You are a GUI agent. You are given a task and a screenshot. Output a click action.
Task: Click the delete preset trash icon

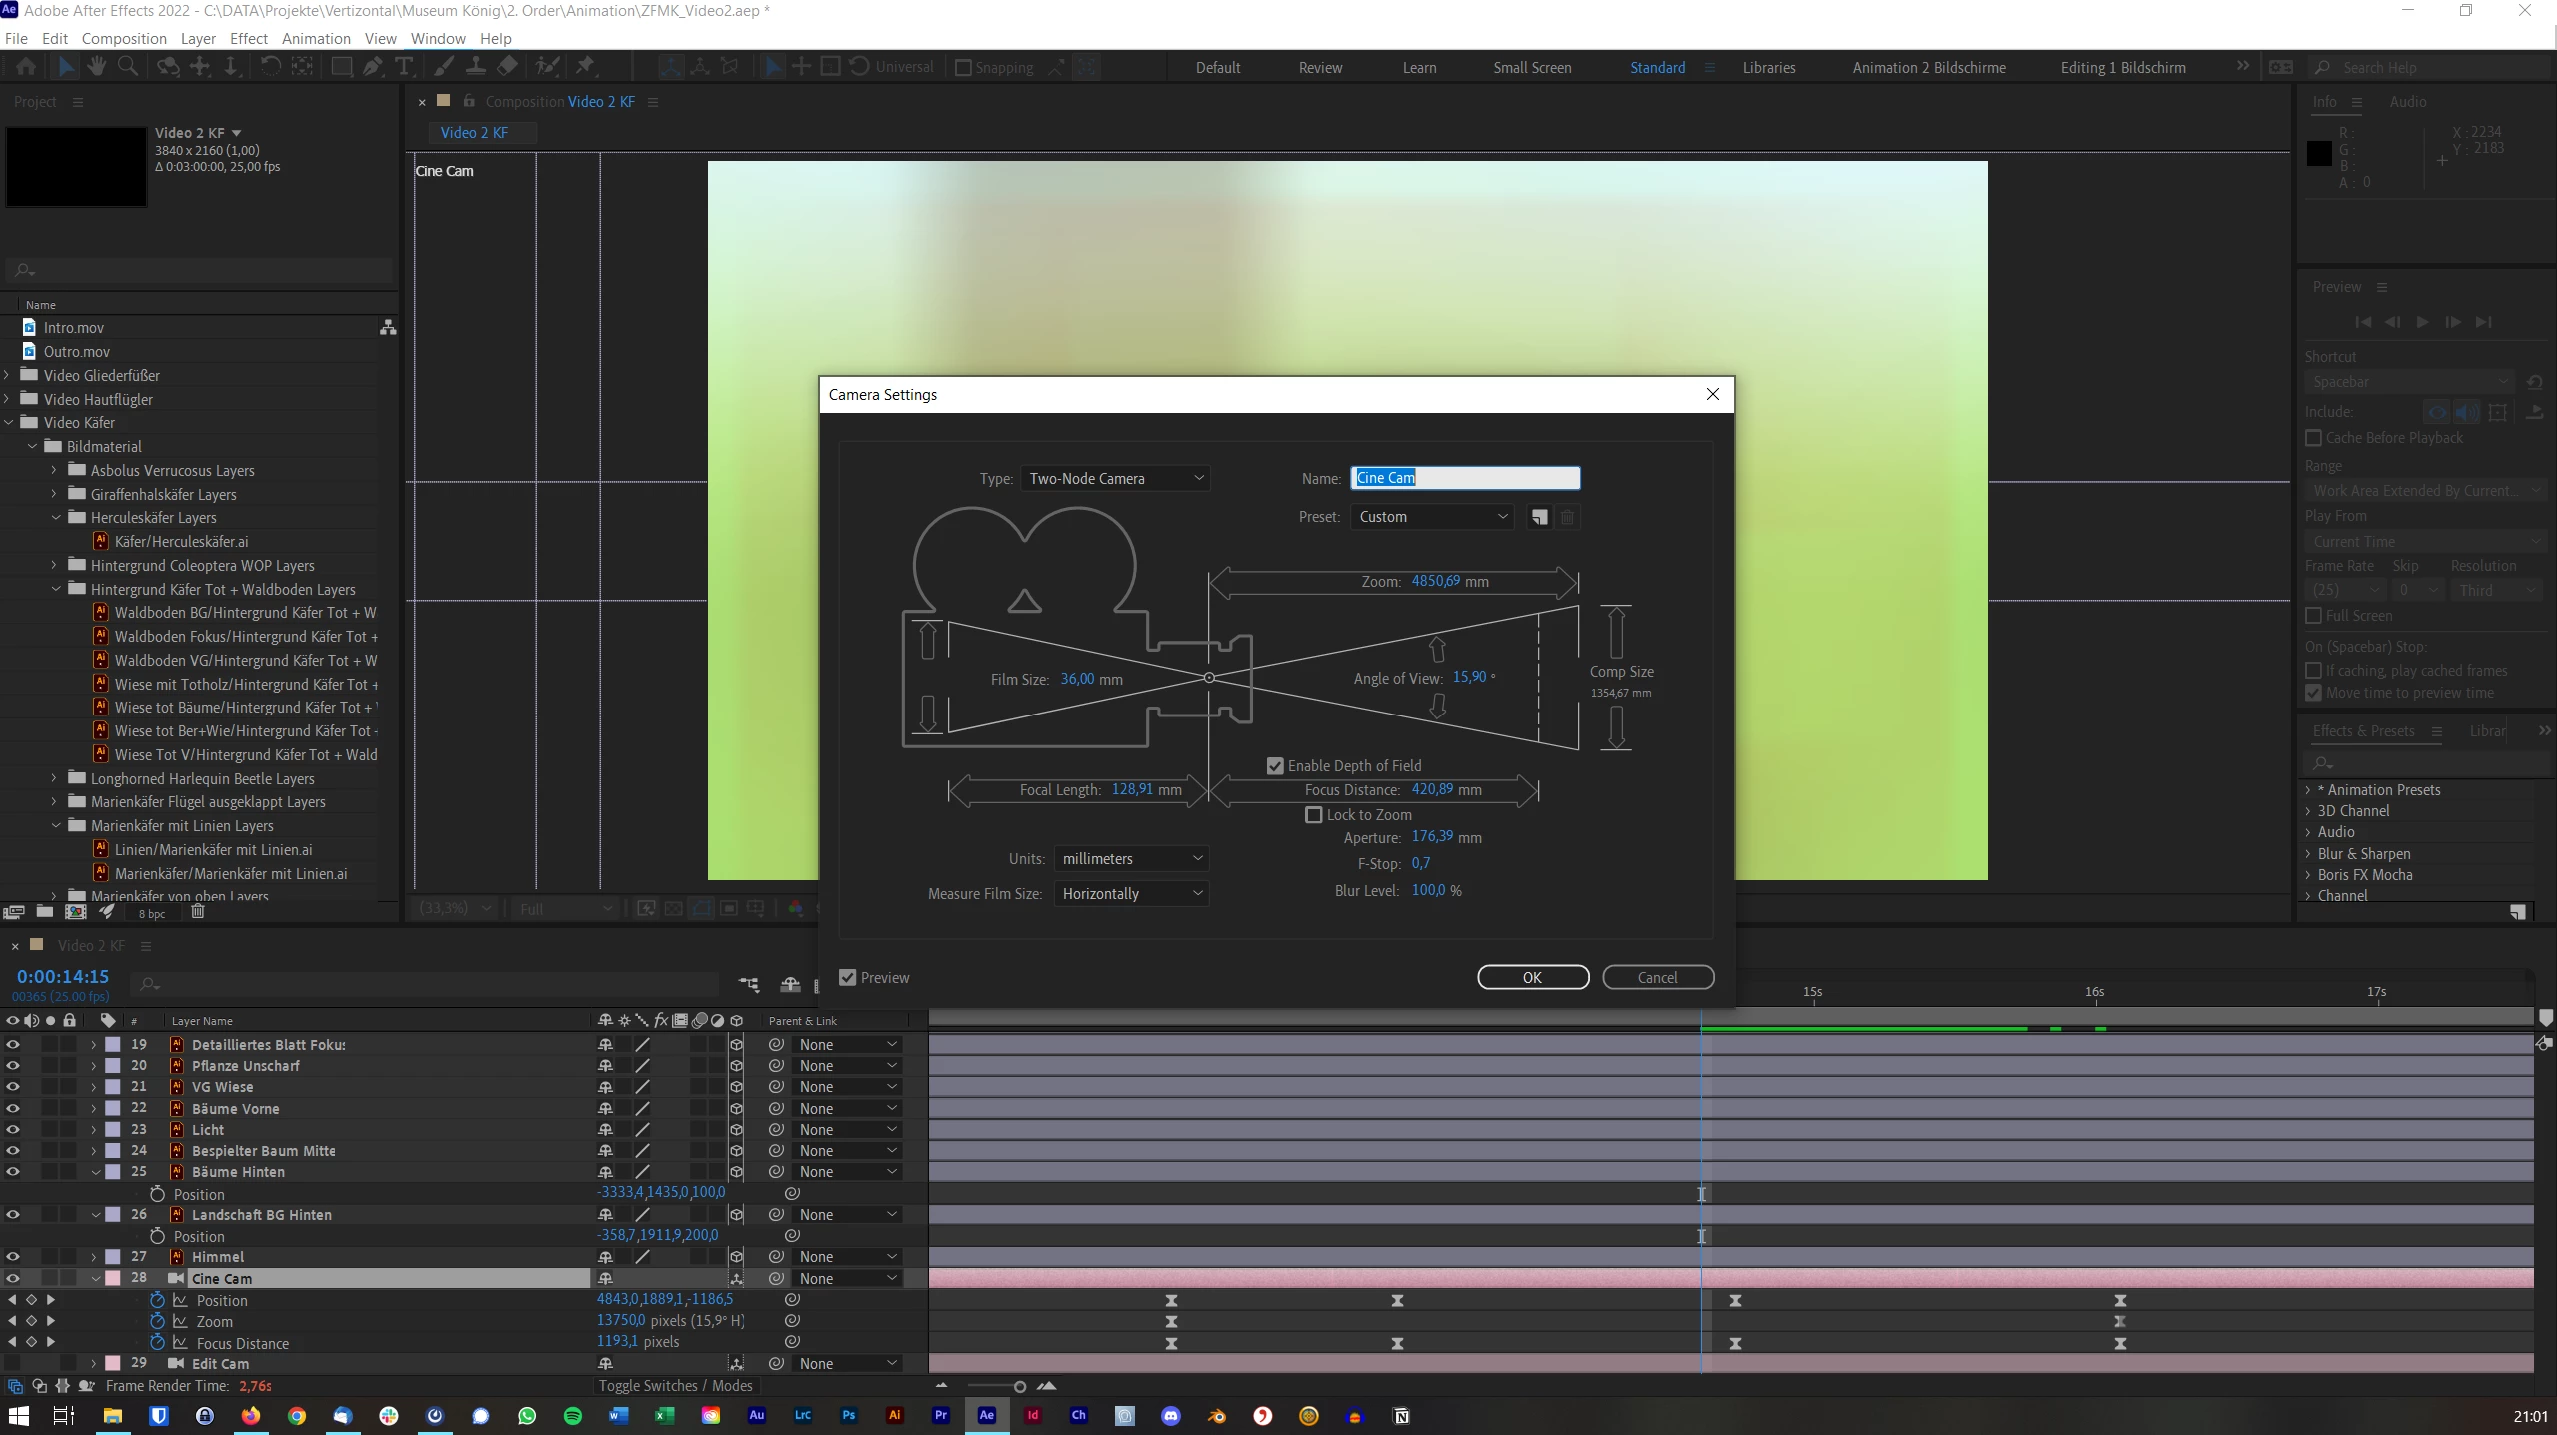pyautogui.click(x=1567, y=517)
